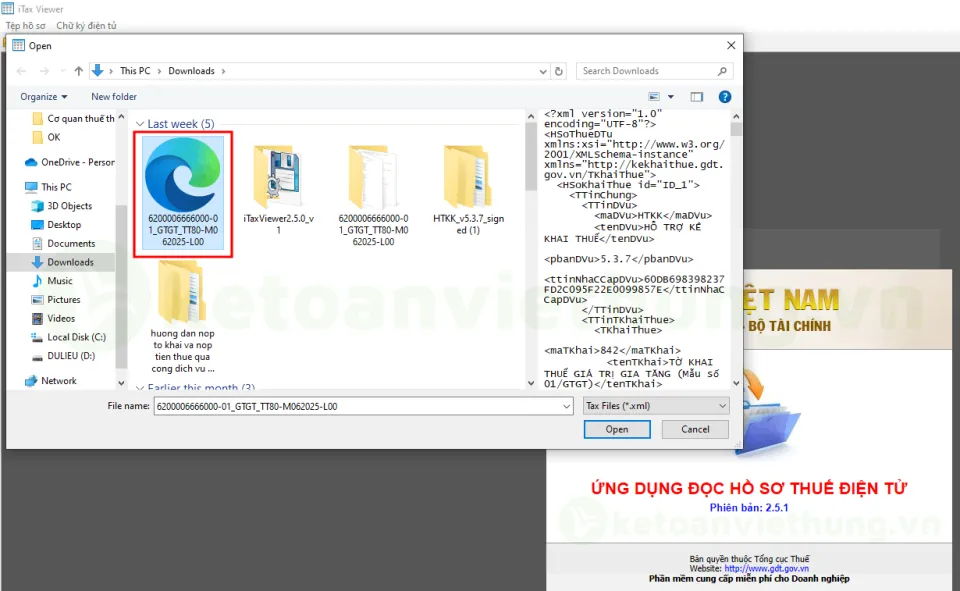
Task: Select the Edge-icon XML tax file
Action: (183, 192)
